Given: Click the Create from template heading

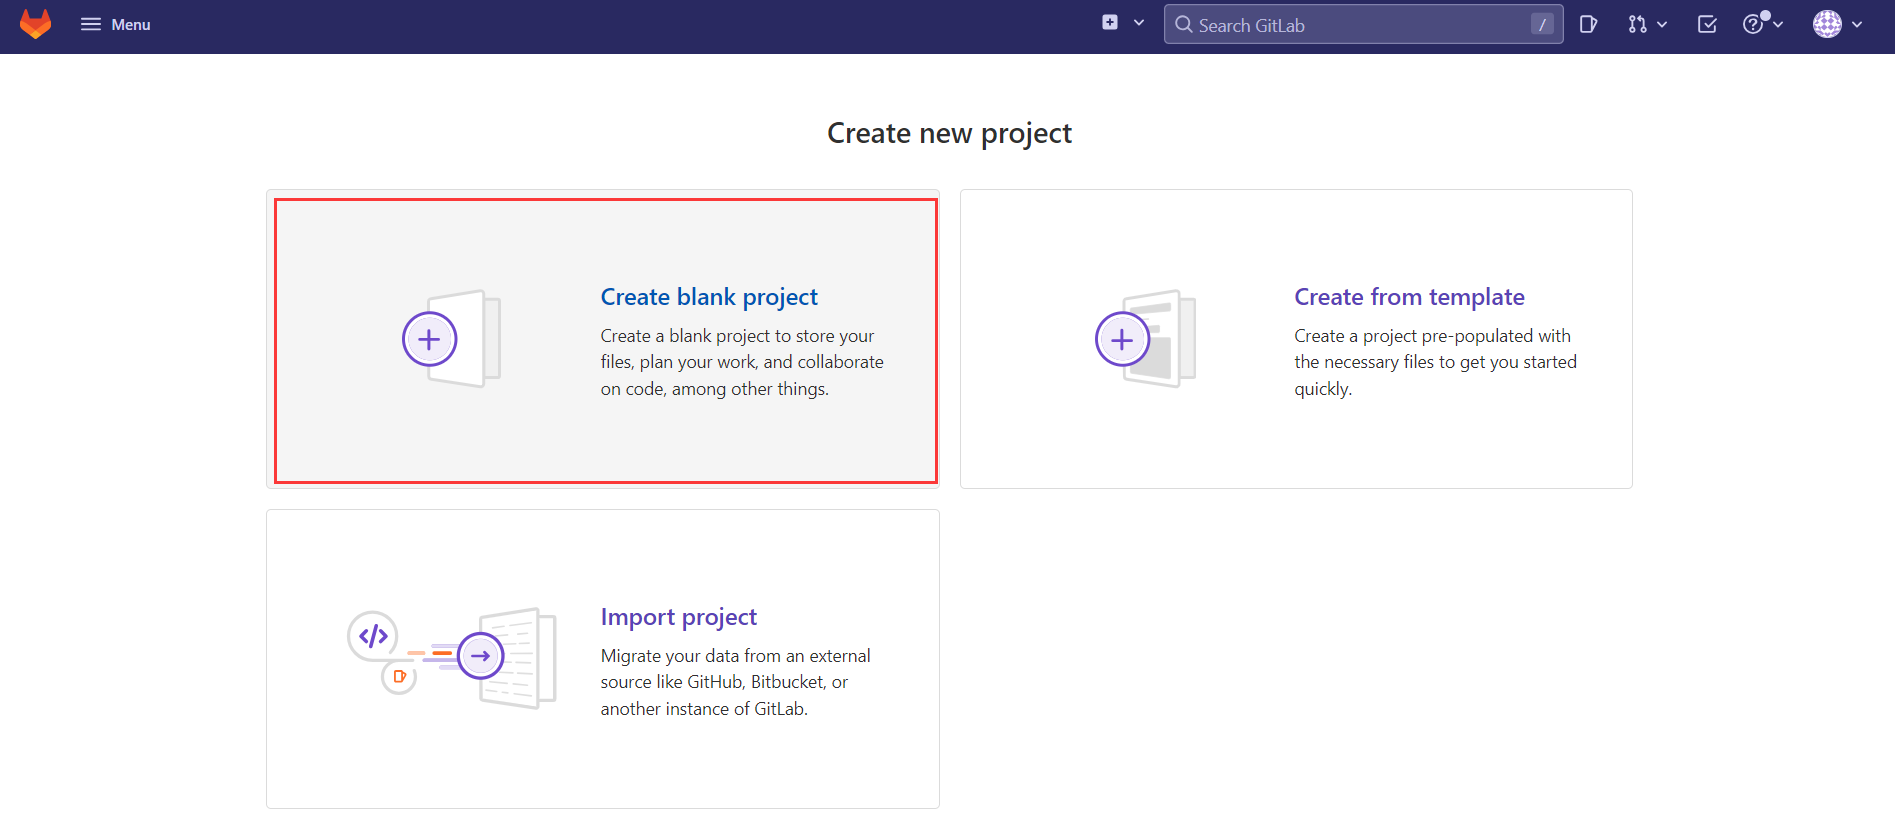Looking at the screenshot, I should tap(1409, 297).
